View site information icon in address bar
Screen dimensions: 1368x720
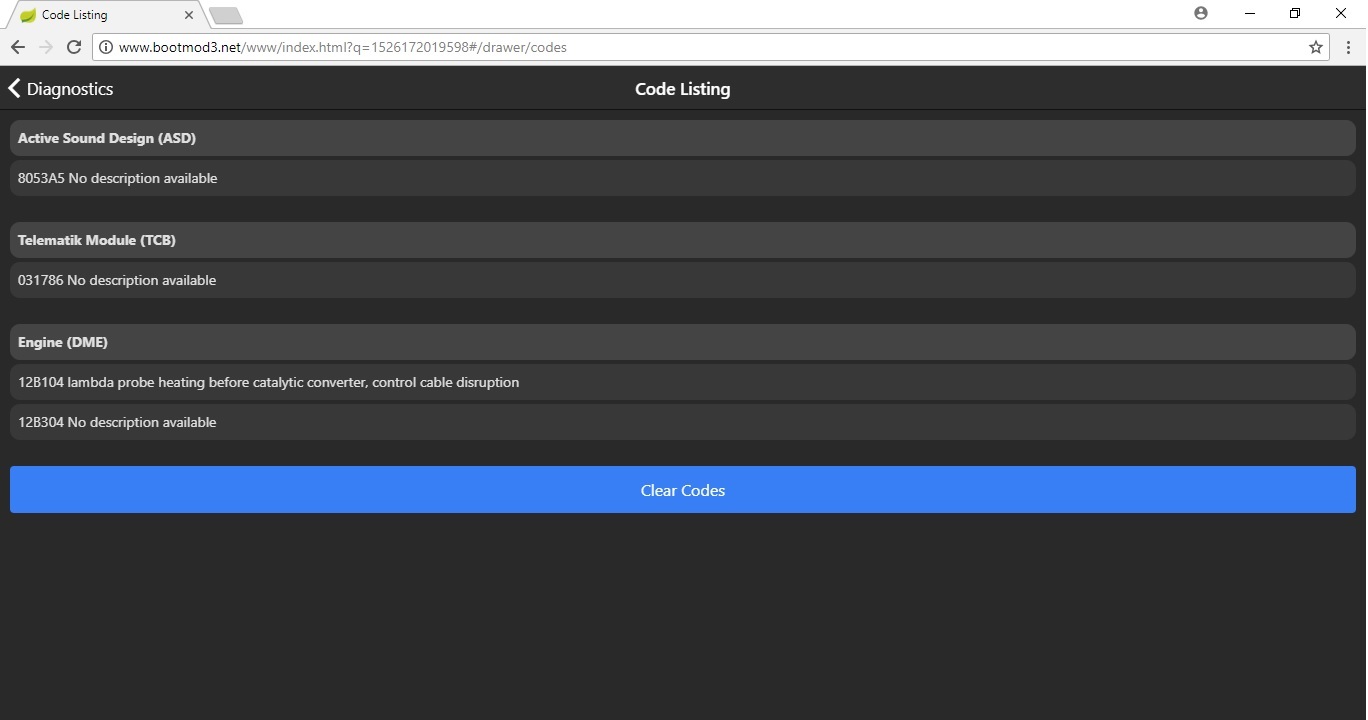tap(106, 47)
